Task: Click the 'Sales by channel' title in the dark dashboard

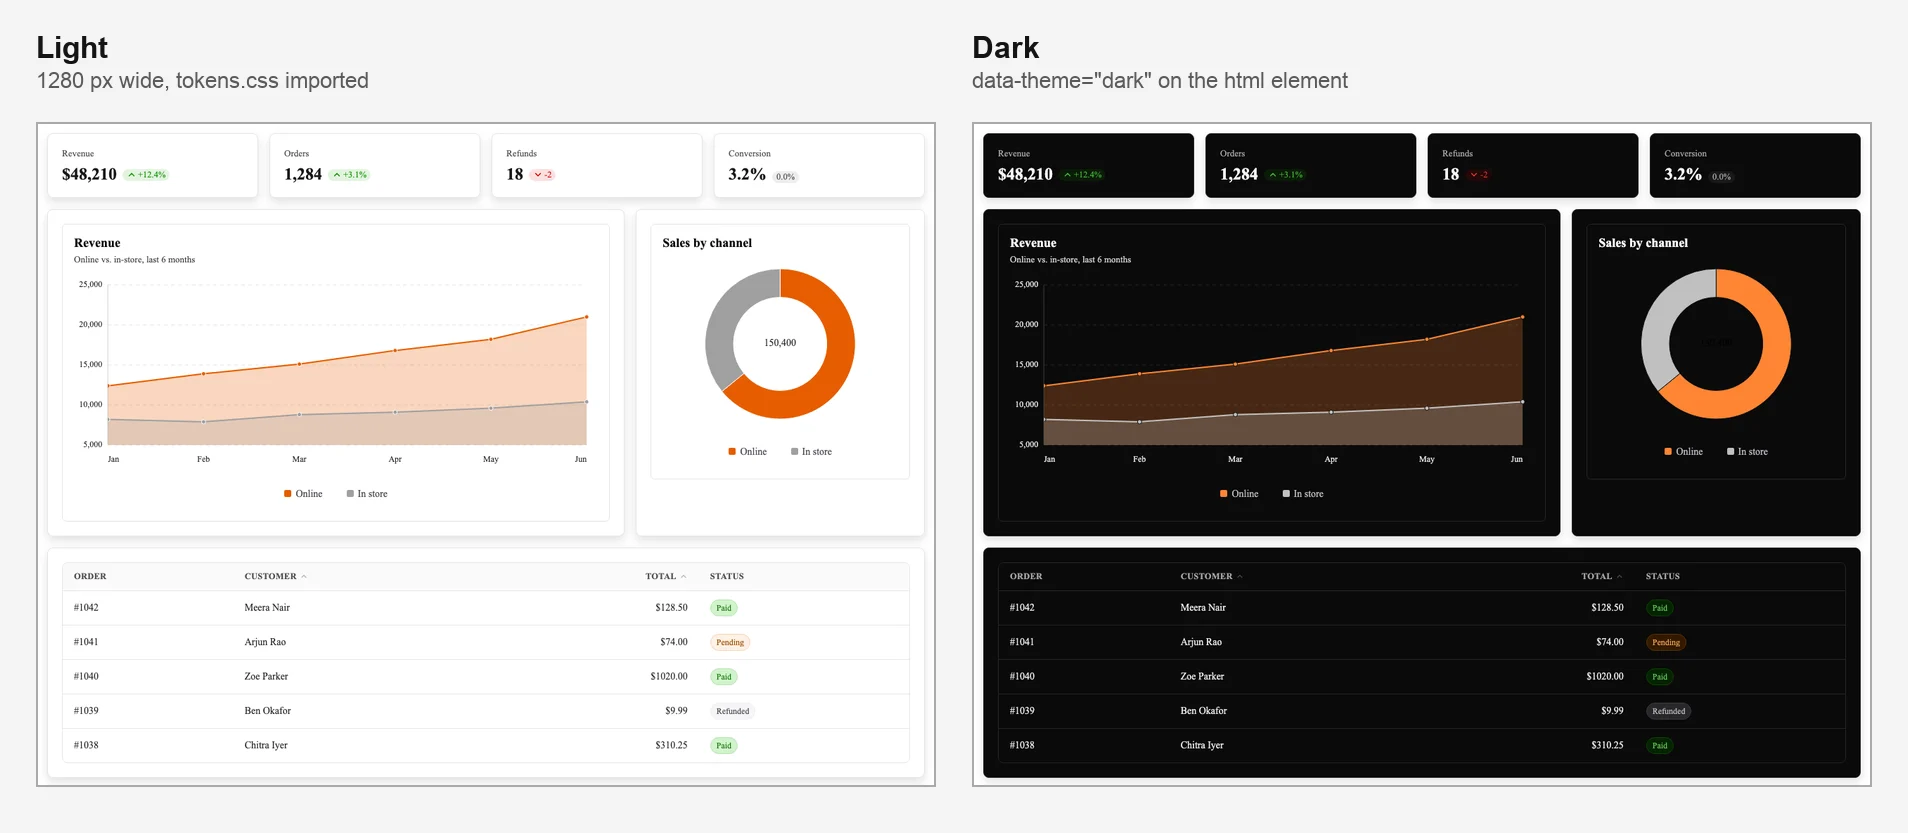Action: pyautogui.click(x=1643, y=243)
